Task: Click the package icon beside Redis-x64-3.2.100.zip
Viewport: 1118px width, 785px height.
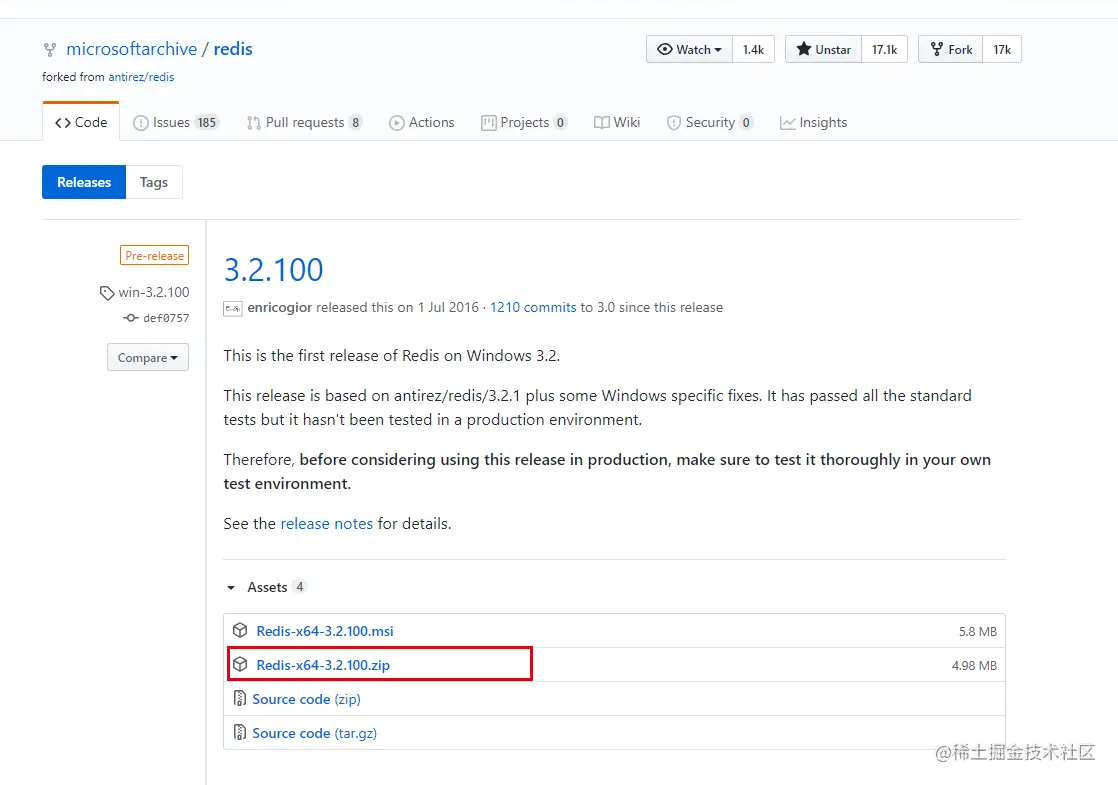Action: pos(240,665)
